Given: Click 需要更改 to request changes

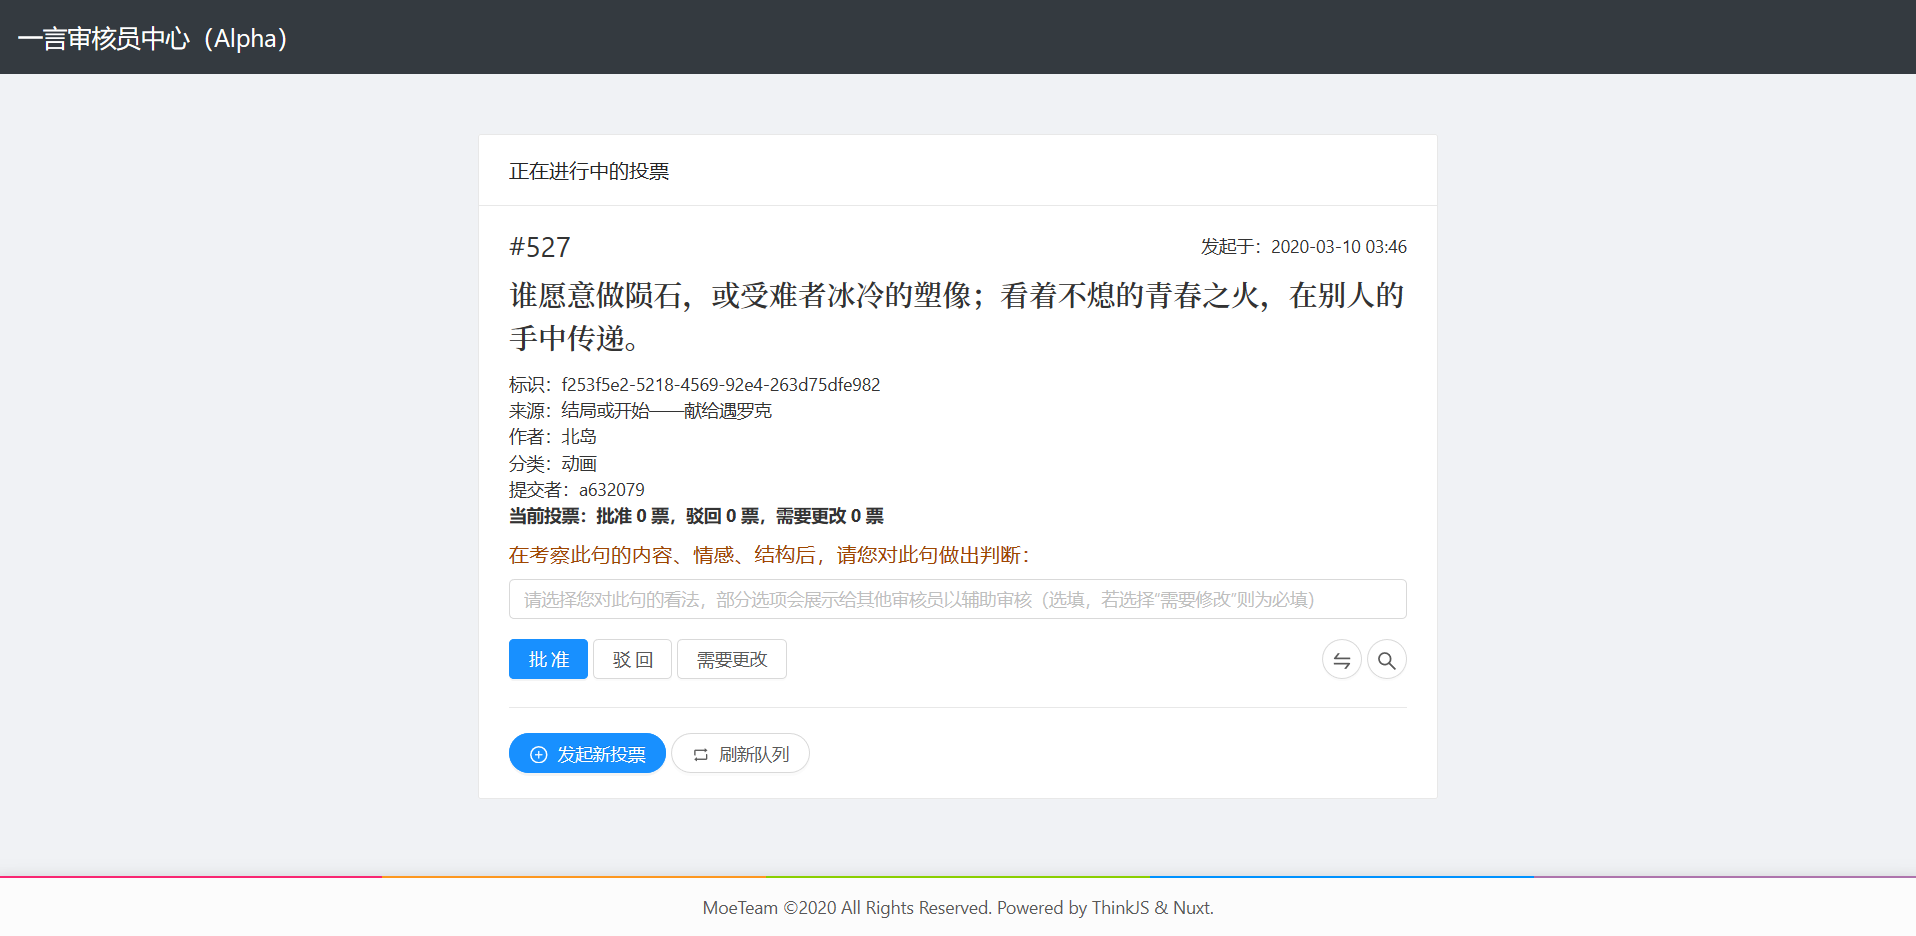Looking at the screenshot, I should click(731, 659).
